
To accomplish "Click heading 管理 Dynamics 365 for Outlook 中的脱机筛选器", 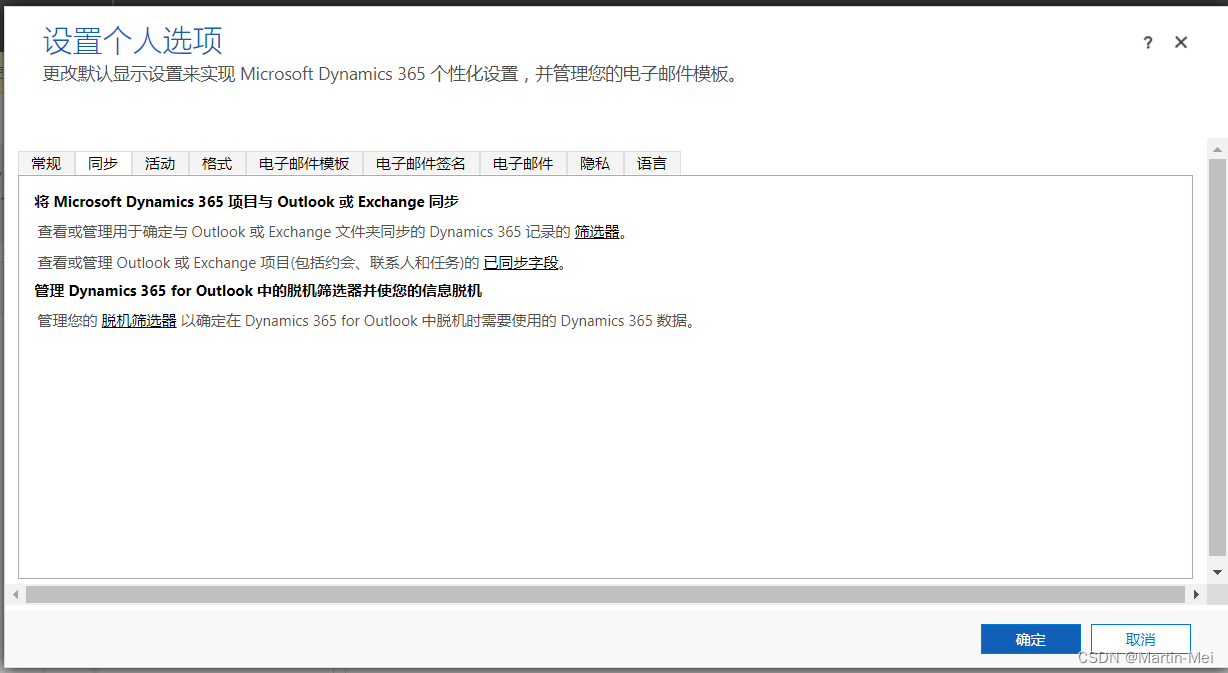I will tap(258, 291).
